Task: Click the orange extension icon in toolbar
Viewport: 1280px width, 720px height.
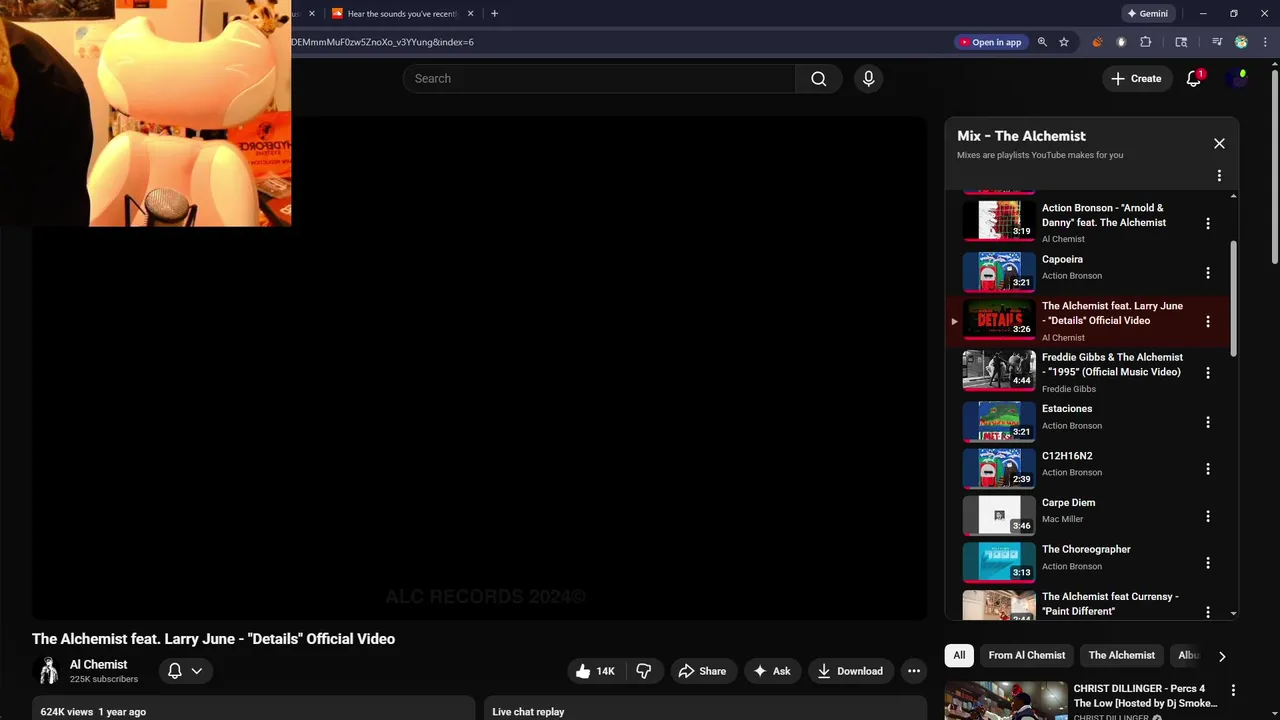Action: (1097, 42)
